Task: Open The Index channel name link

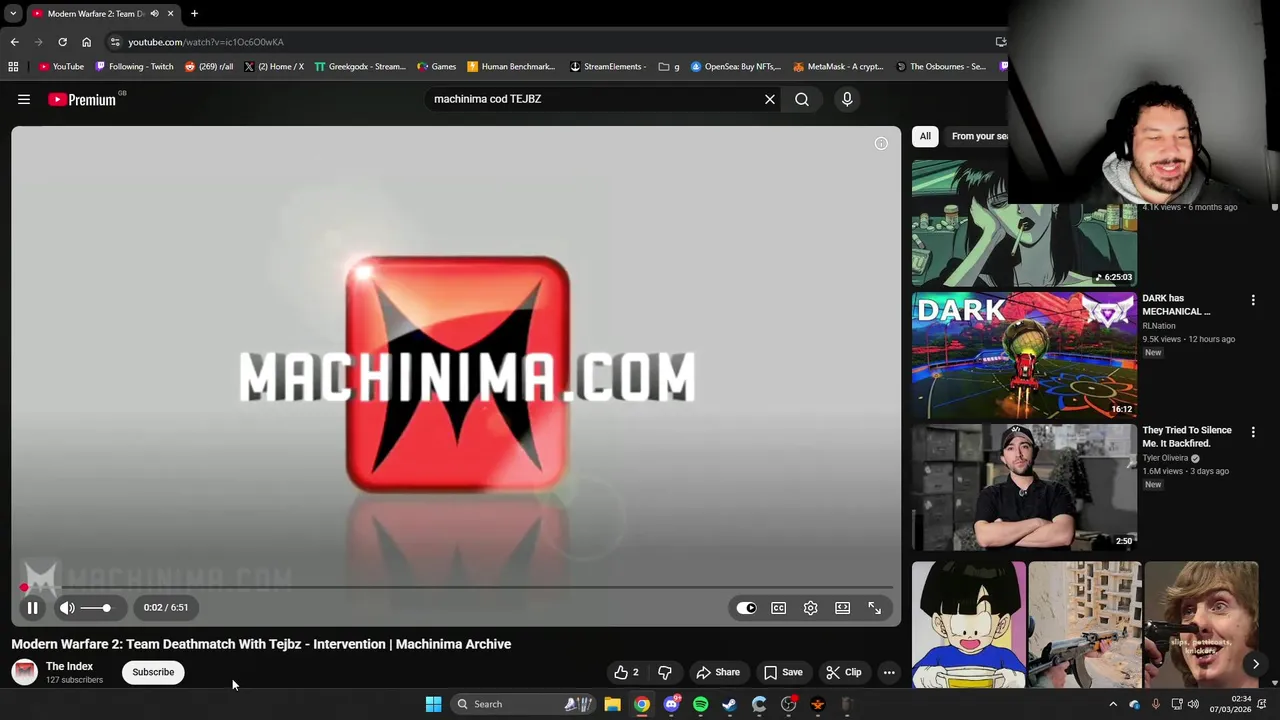Action: (69, 666)
